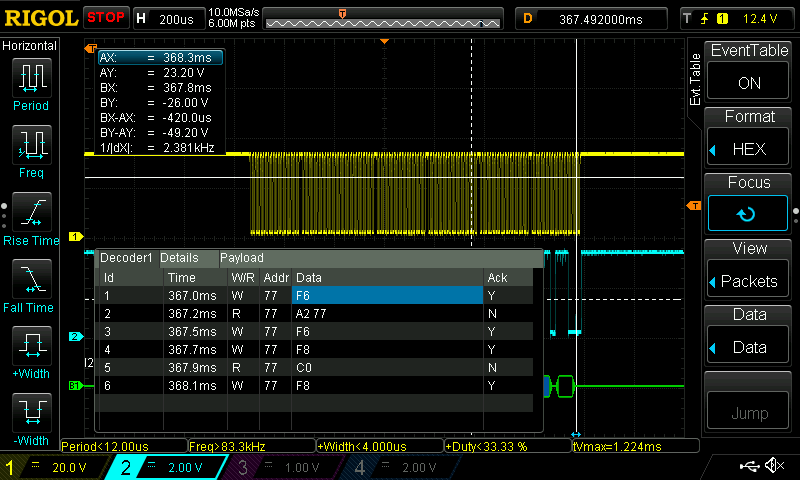Image resolution: width=800 pixels, height=480 pixels.
Task: Select the -Width measurement icon
Action: [30, 414]
